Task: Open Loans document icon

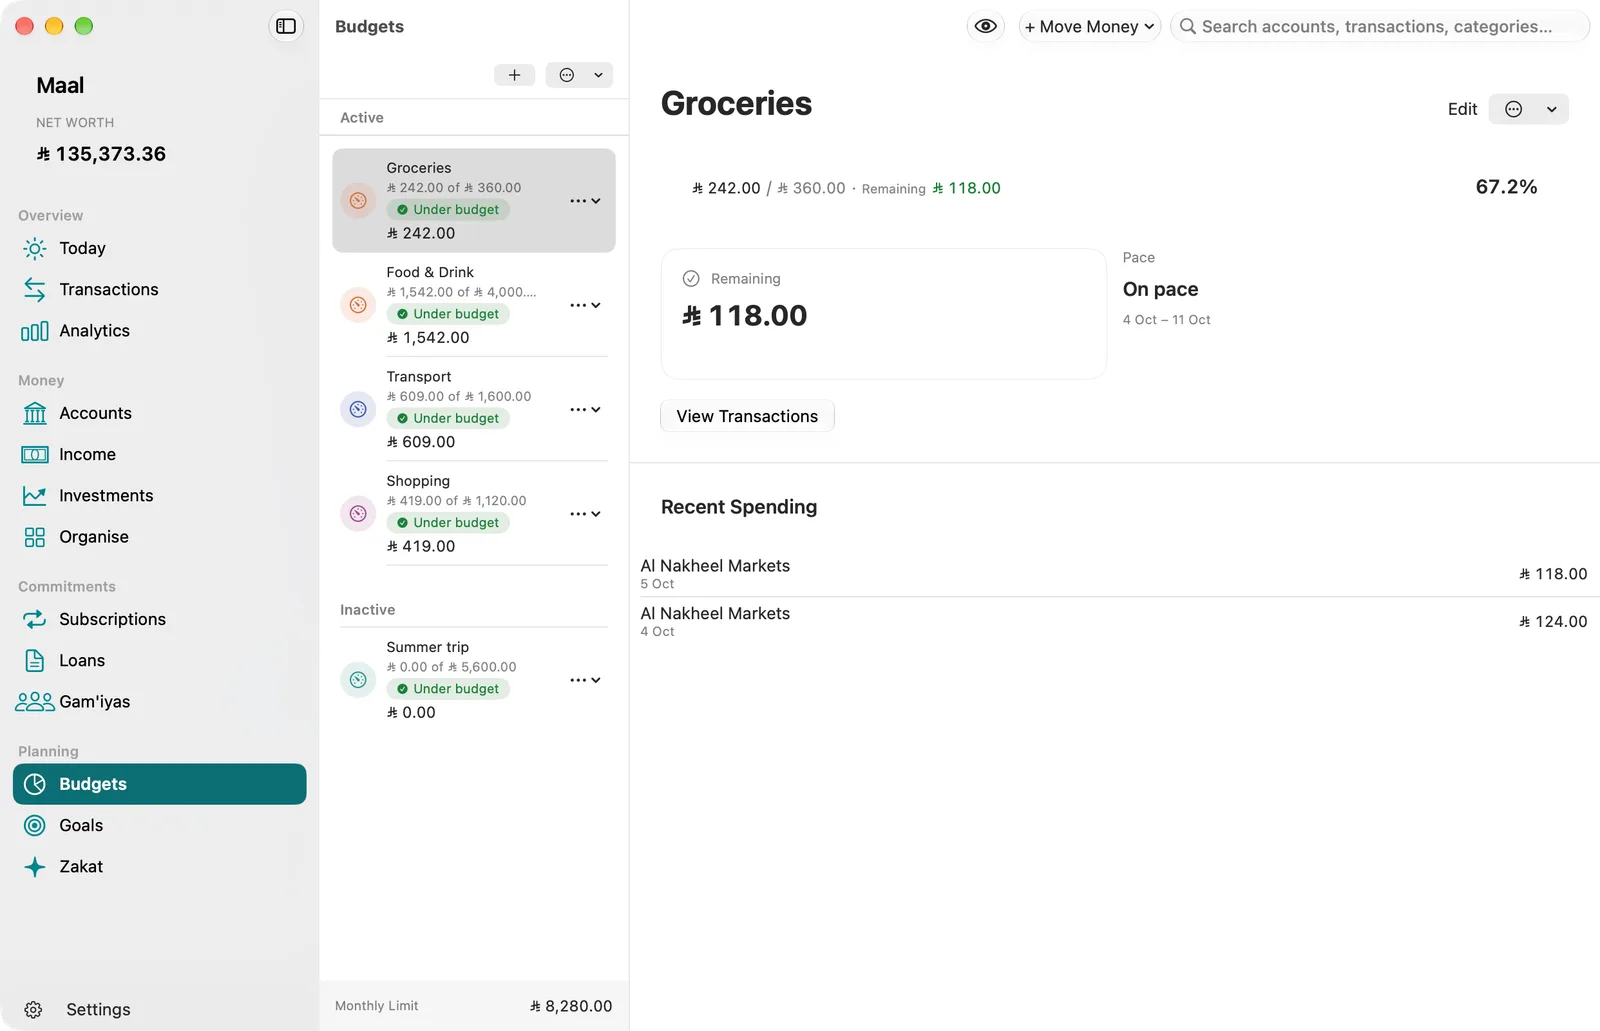Action: (35, 660)
